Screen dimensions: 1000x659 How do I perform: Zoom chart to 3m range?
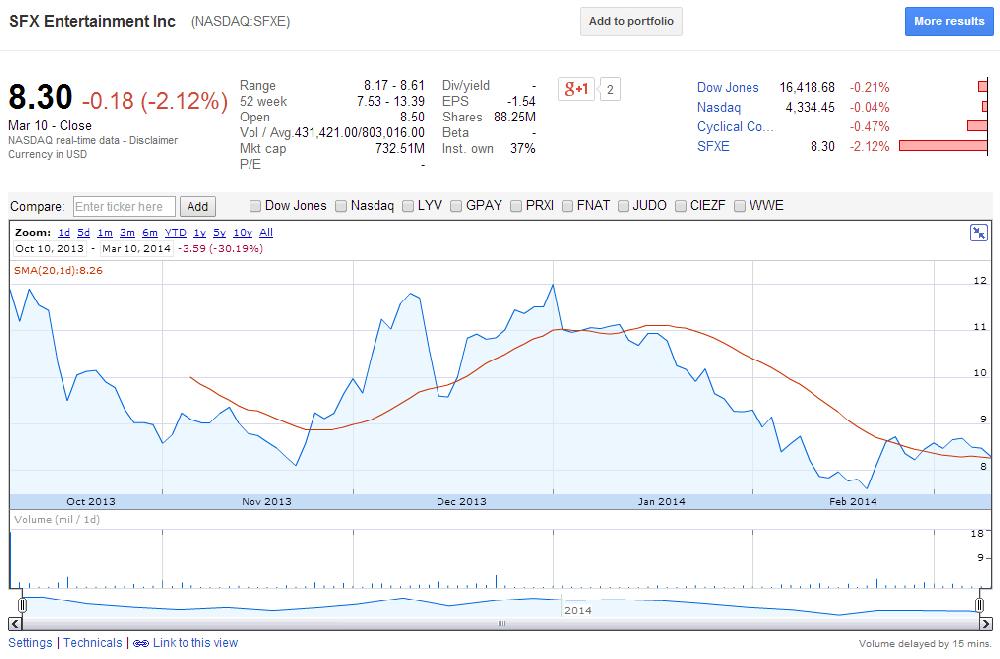127,233
